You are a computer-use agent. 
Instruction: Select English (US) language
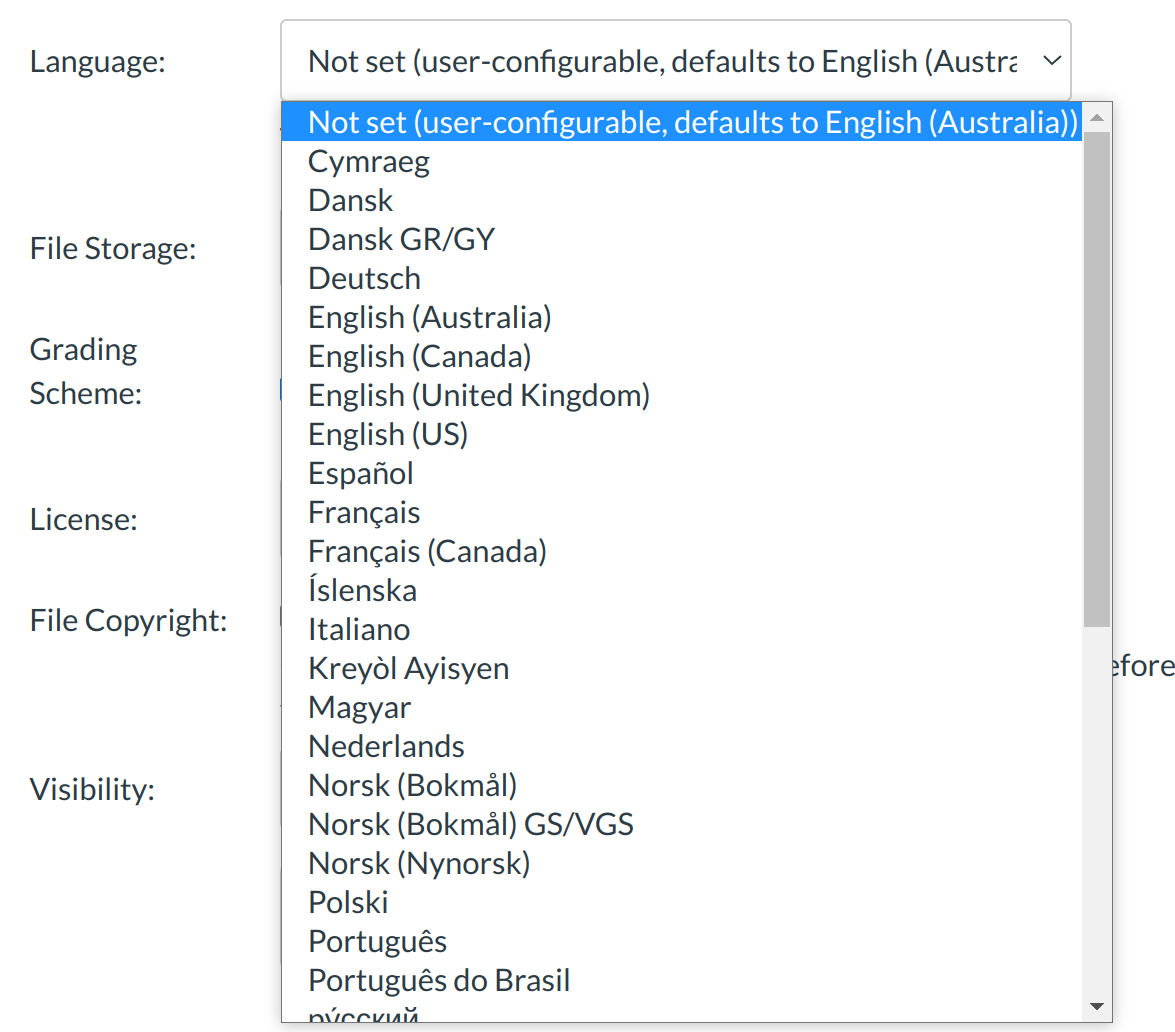(x=388, y=434)
